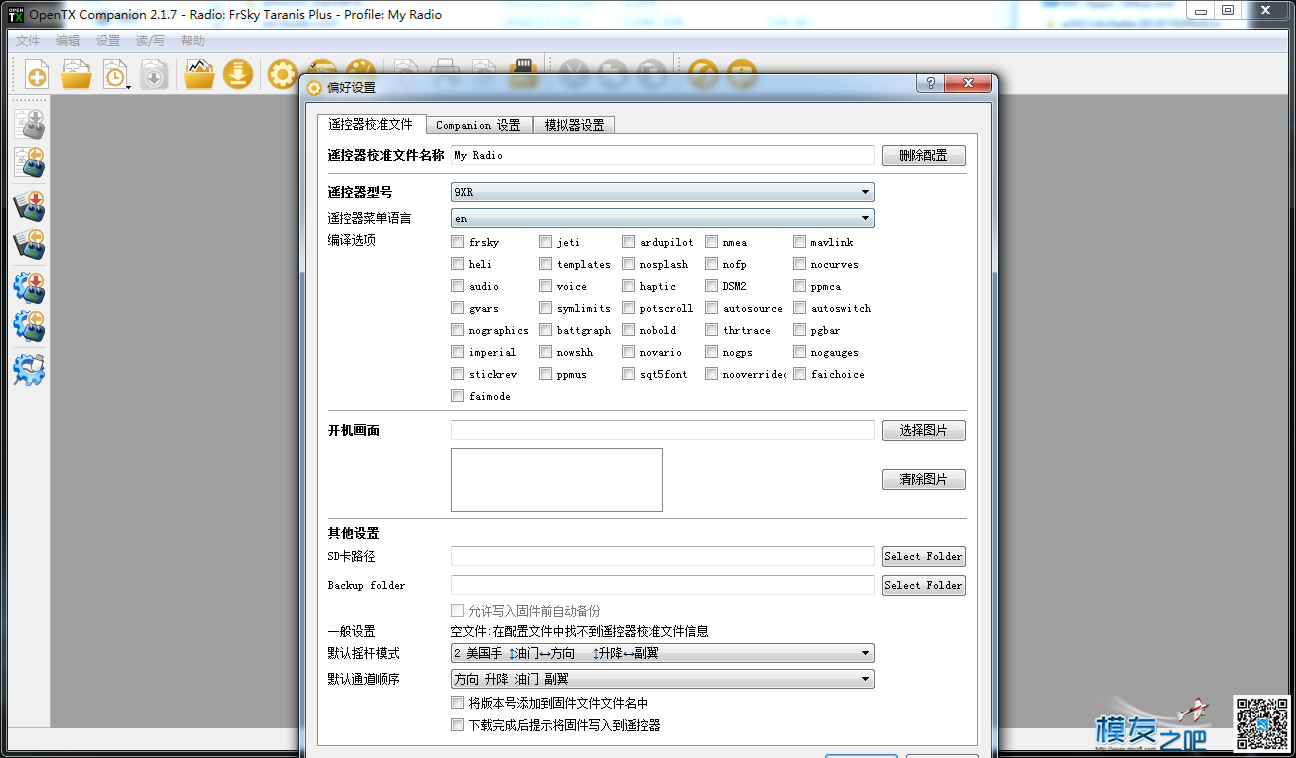Expand the 默认通道顺序 dropdown
Screen dimensions: 1296x758
tap(662, 679)
